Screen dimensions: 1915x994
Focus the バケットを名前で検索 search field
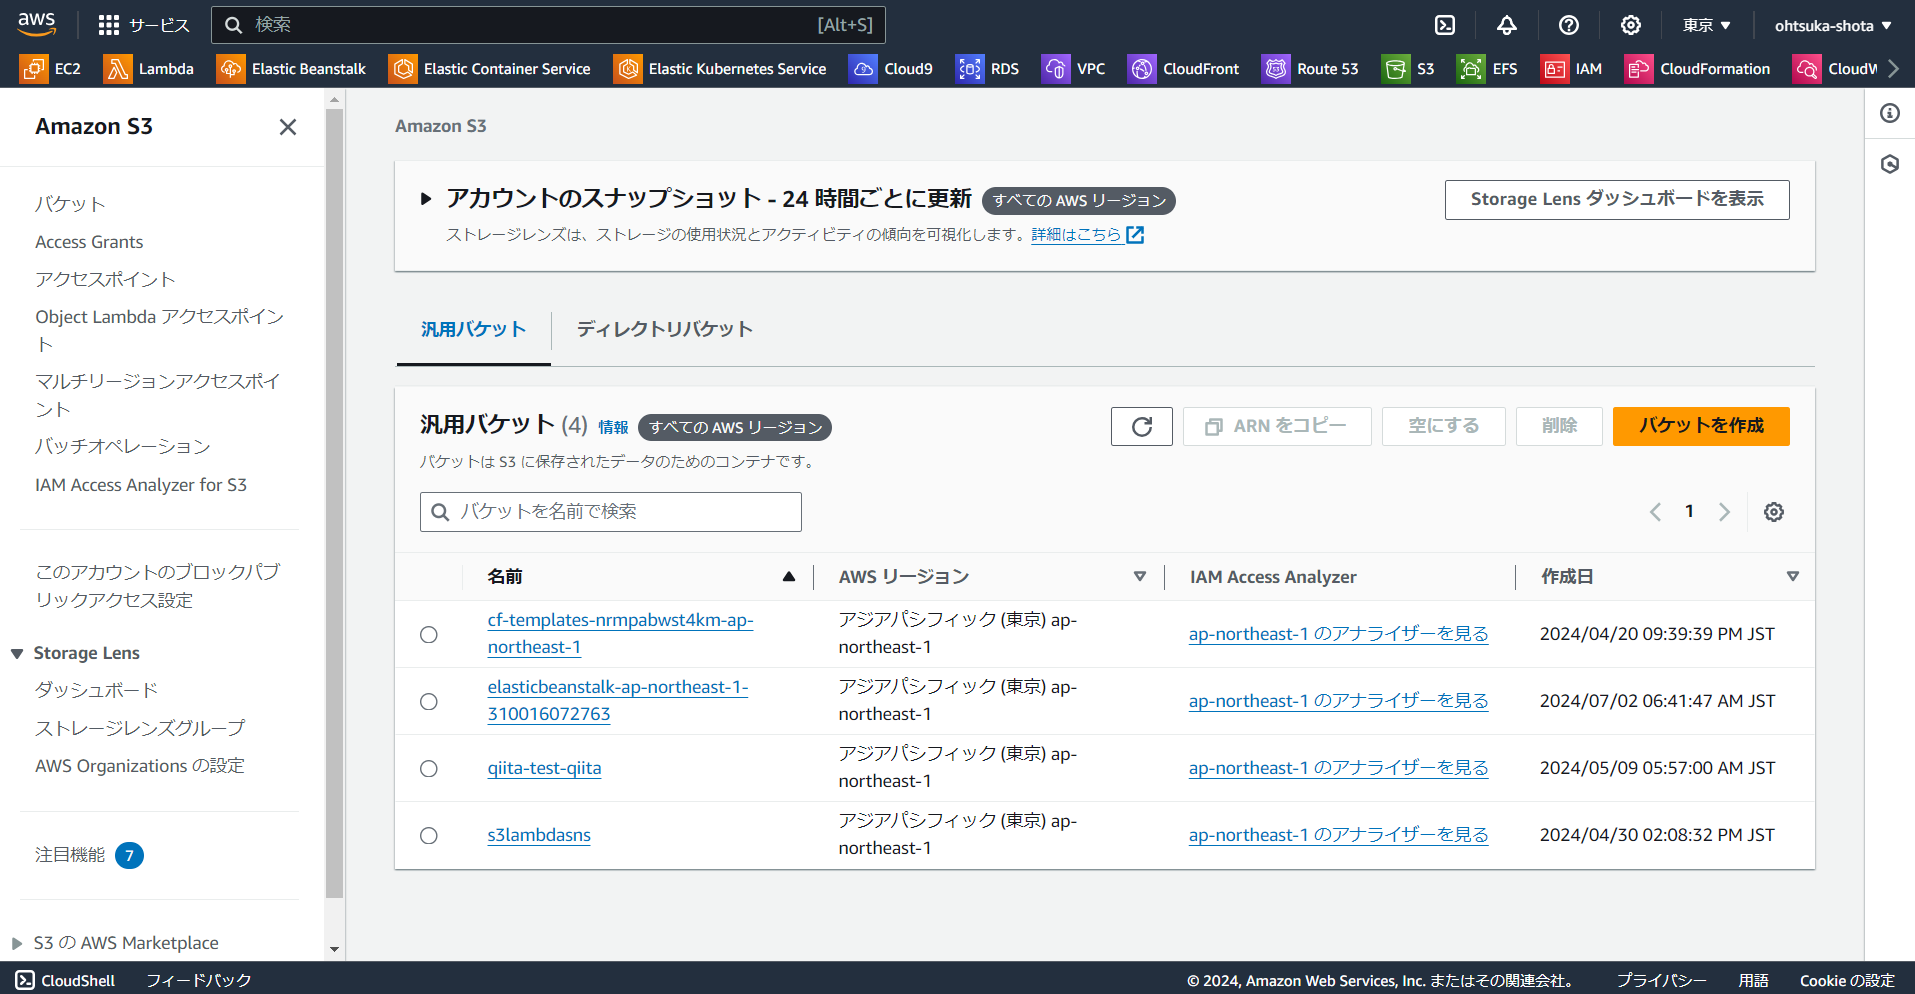611,512
